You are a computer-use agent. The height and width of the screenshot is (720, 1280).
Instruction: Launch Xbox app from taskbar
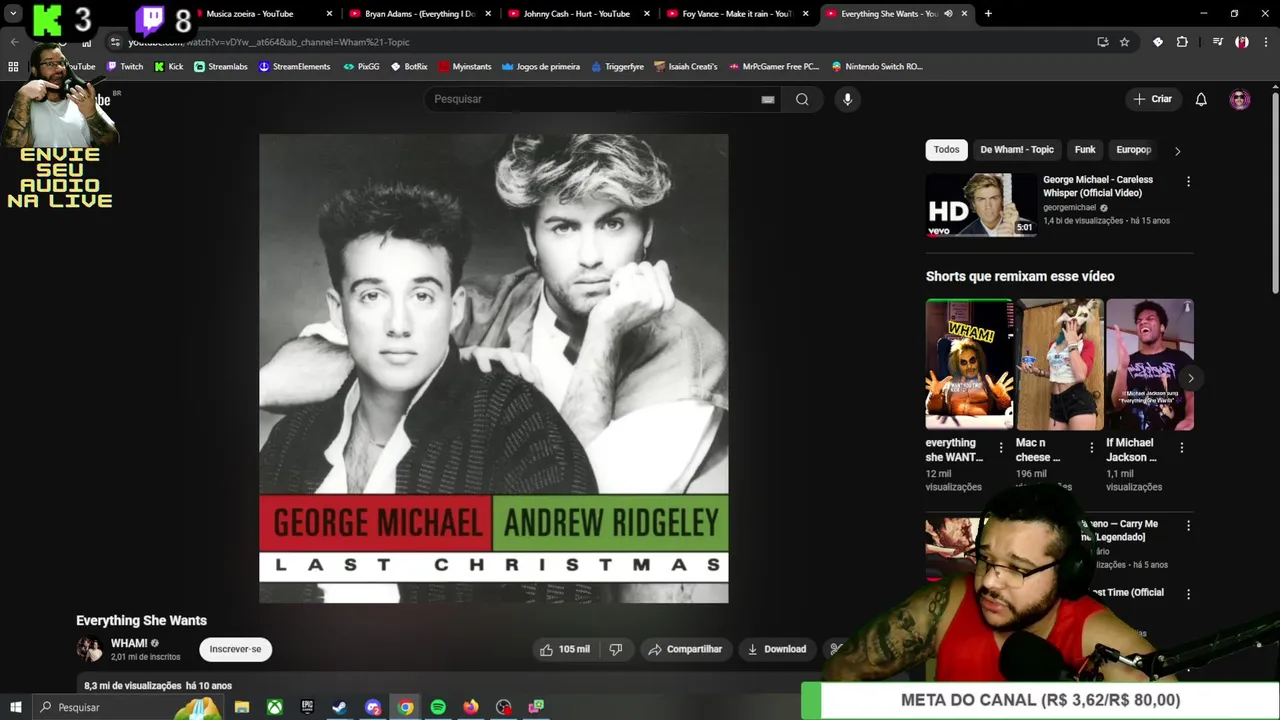[274, 707]
